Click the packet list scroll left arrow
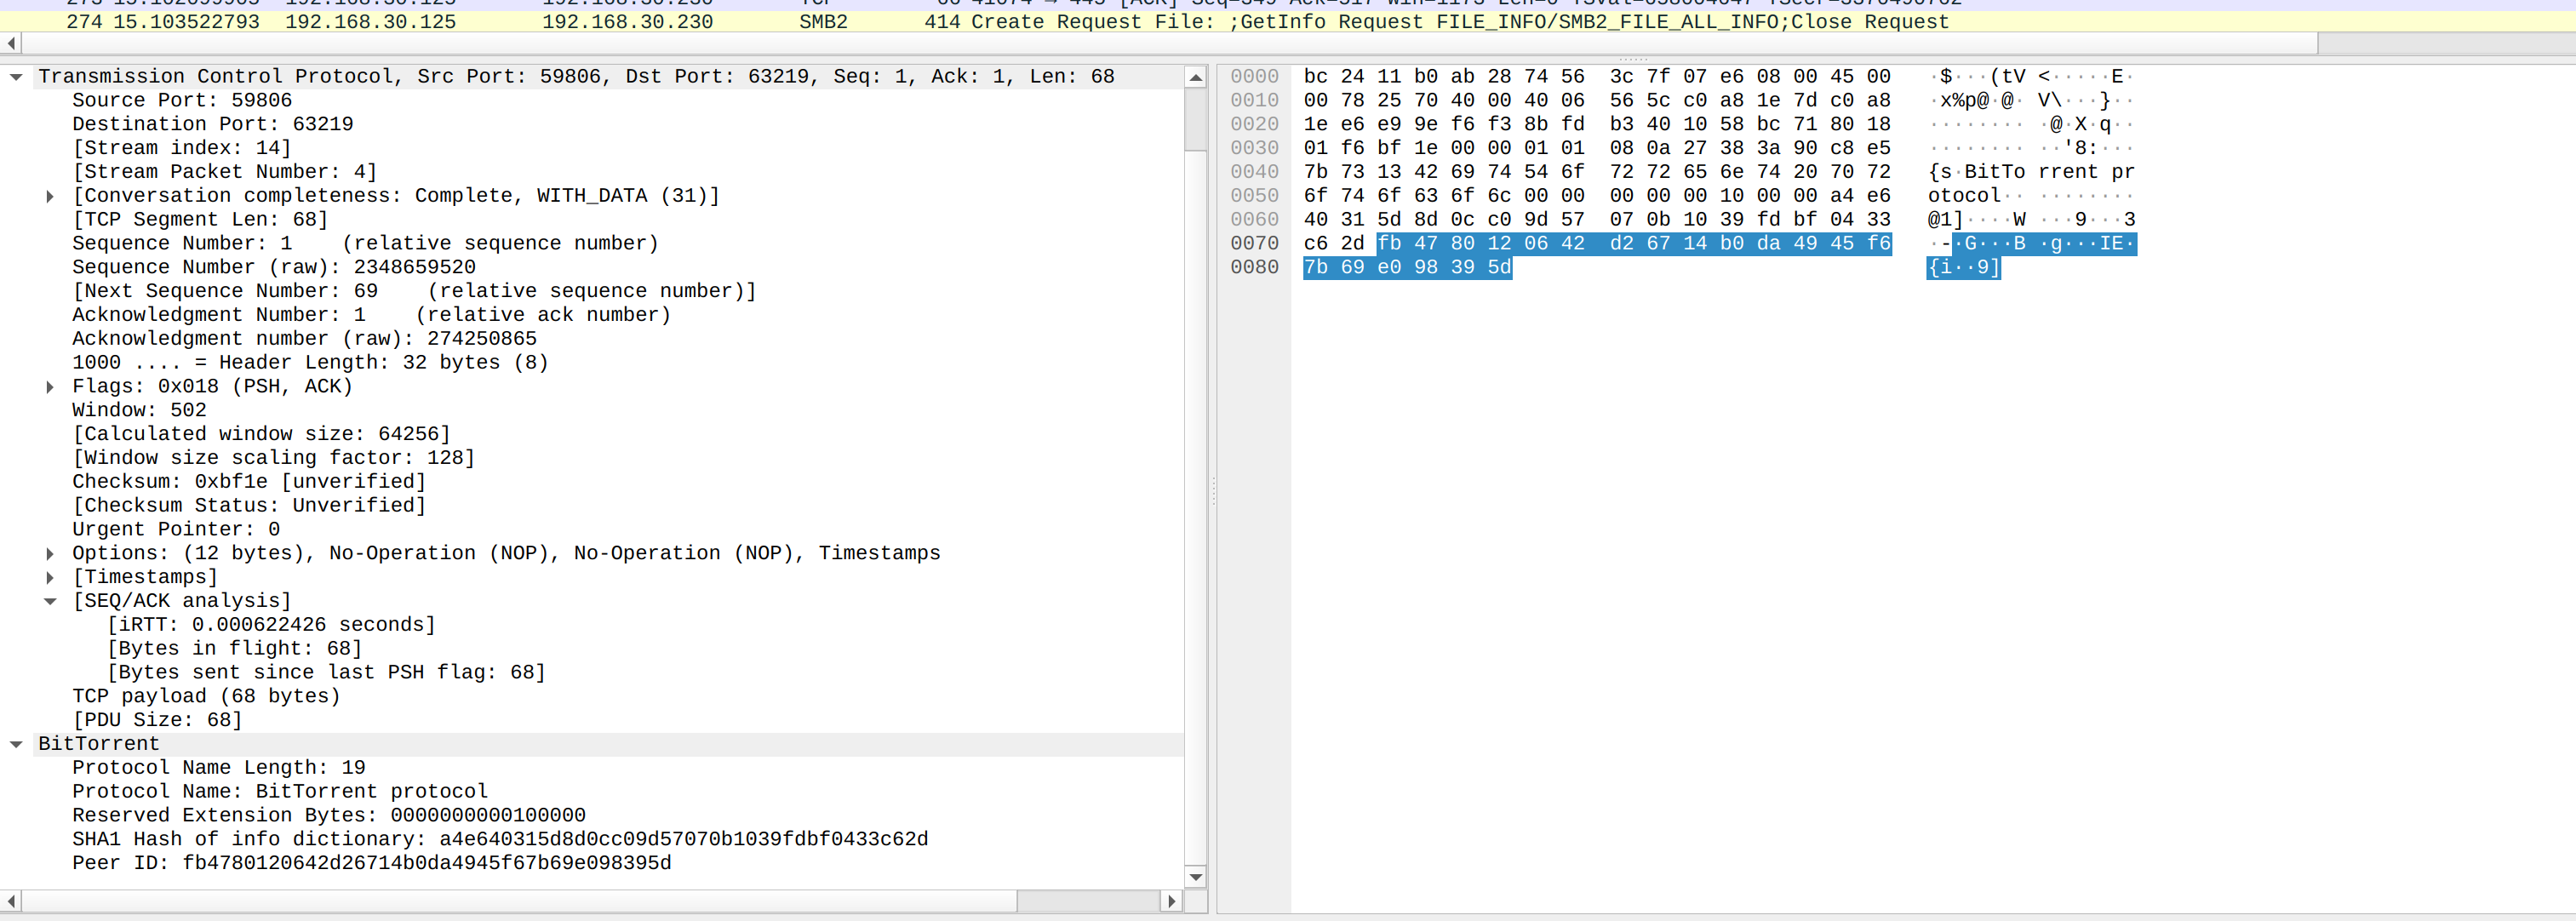2576x921 pixels. [x=11, y=43]
